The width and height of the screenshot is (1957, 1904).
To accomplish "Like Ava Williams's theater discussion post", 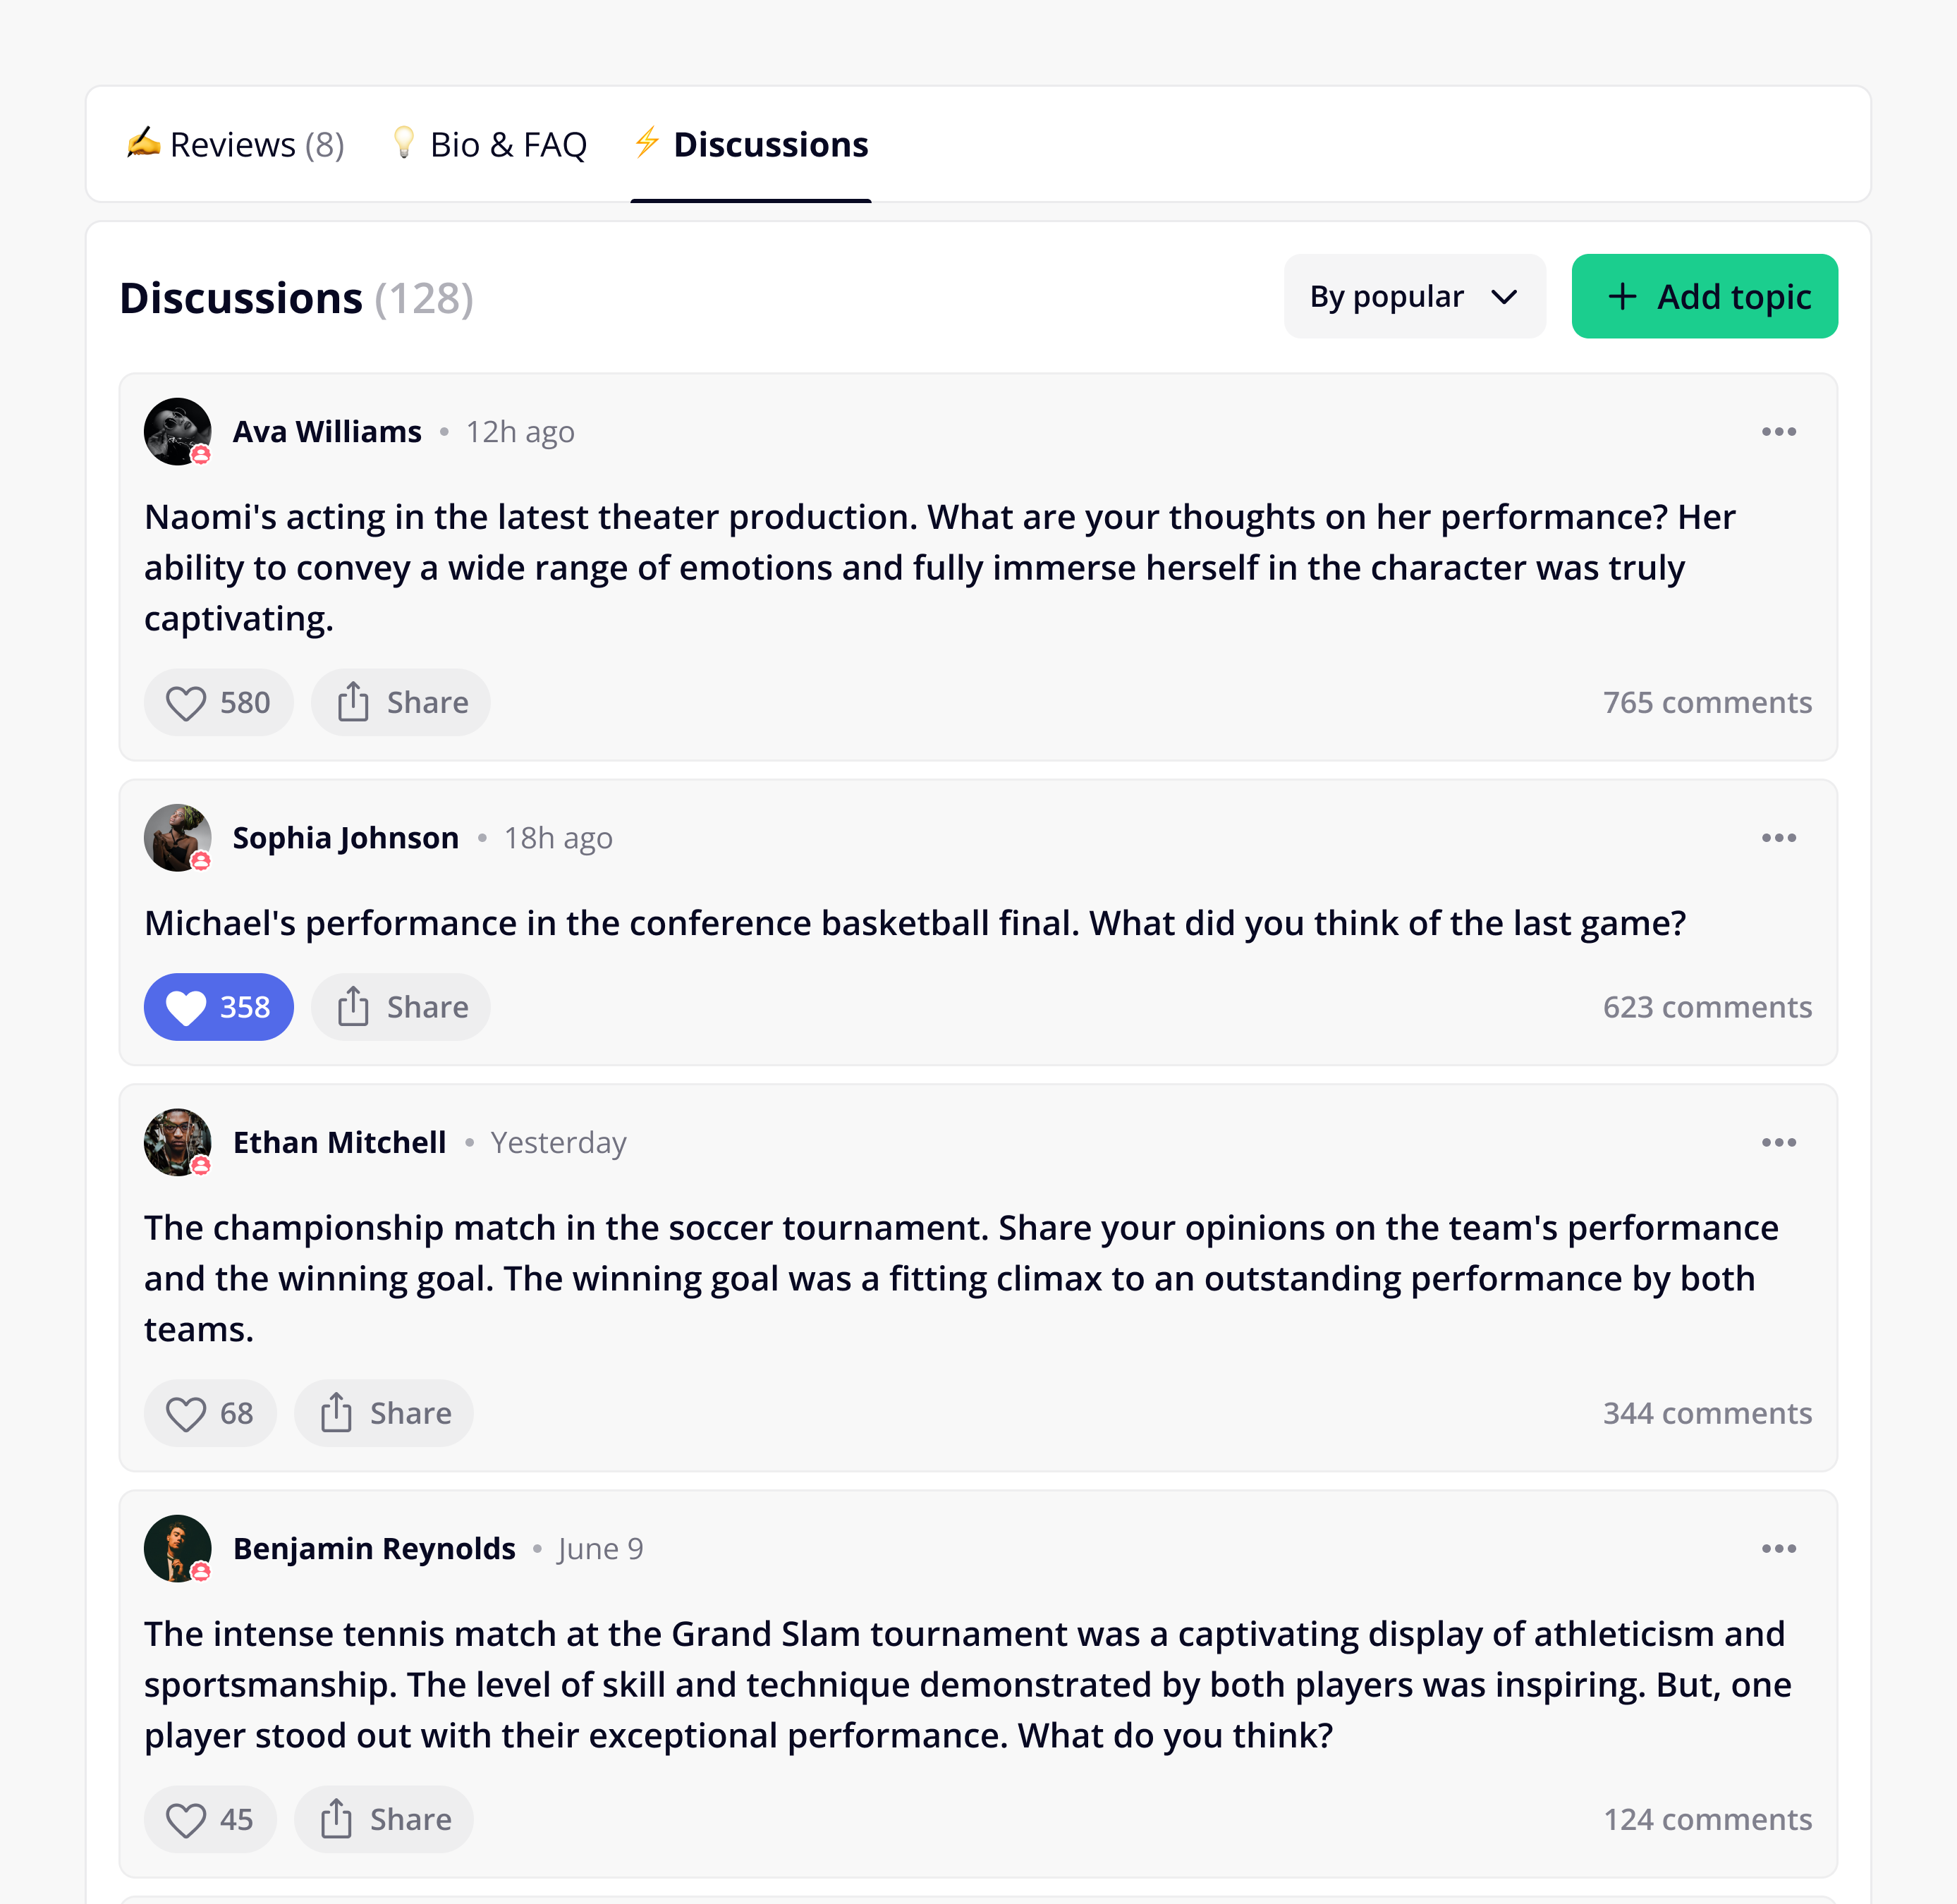I will 218,702.
